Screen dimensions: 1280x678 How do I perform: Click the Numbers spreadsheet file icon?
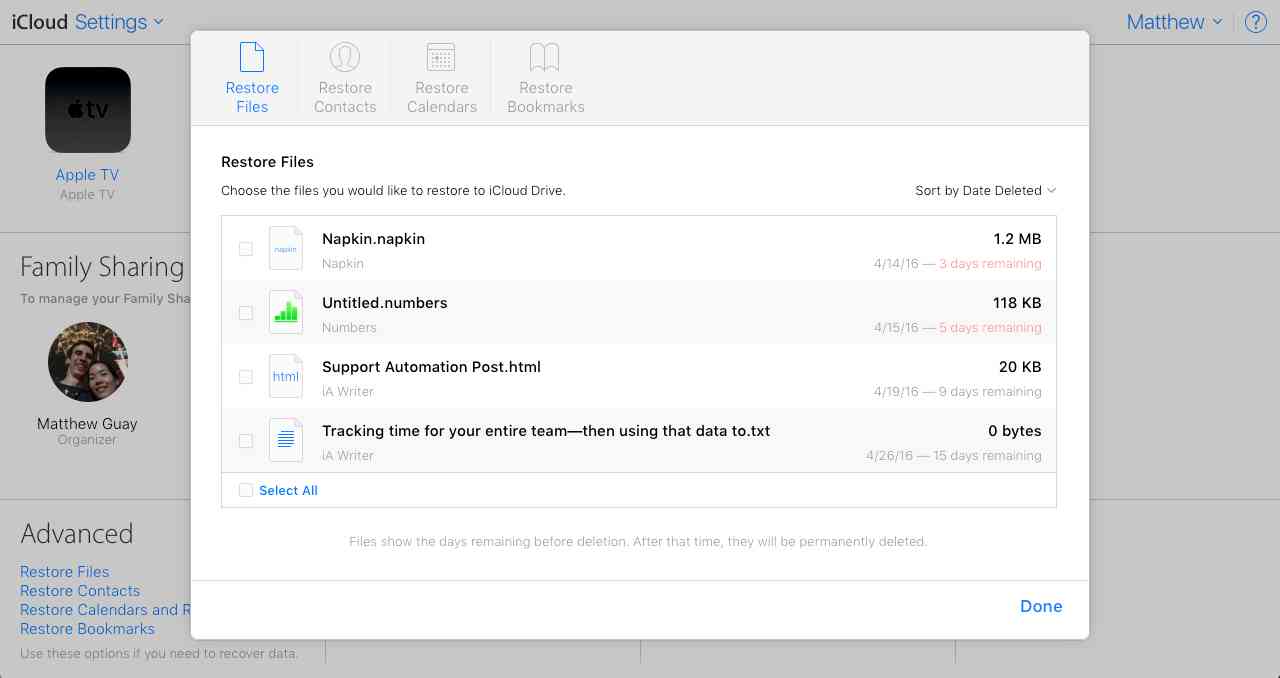(x=286, y=312)
